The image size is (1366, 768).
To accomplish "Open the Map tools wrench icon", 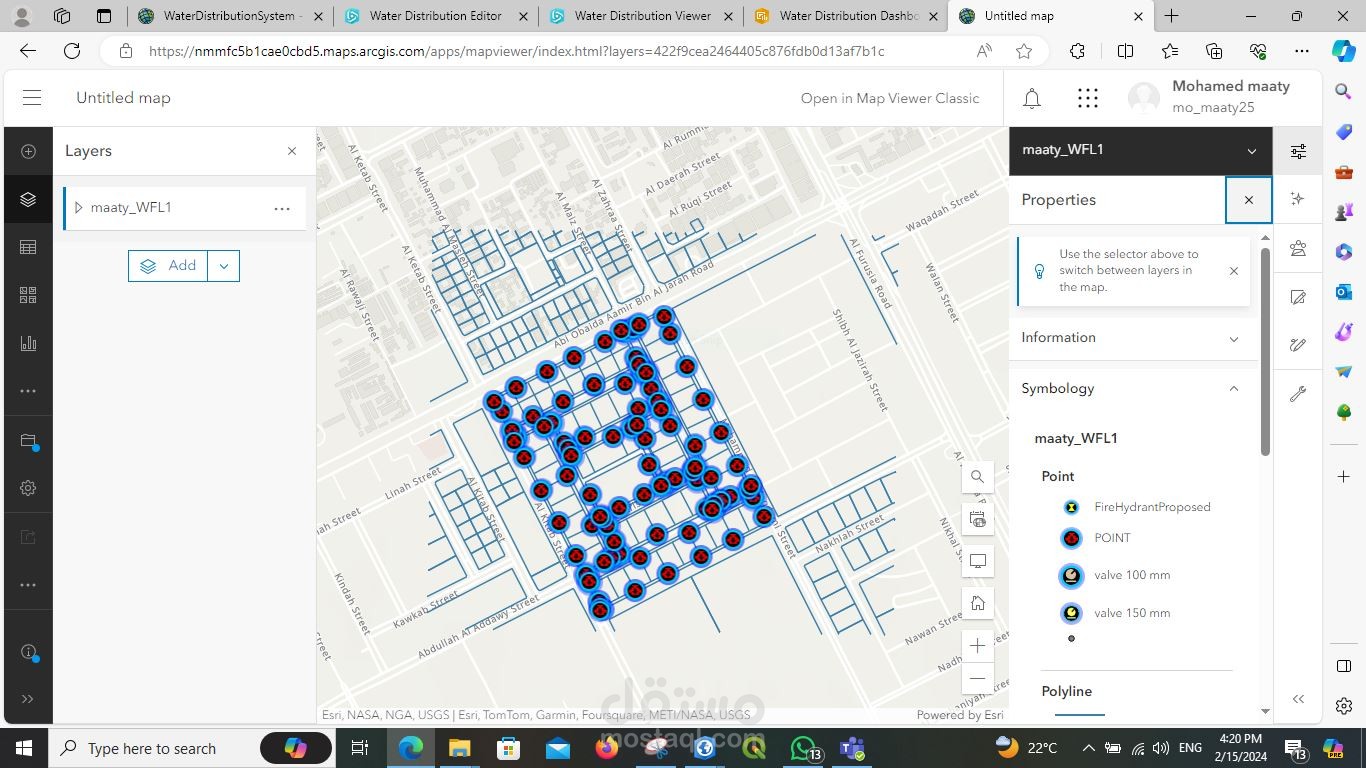I will (1298, 394).
